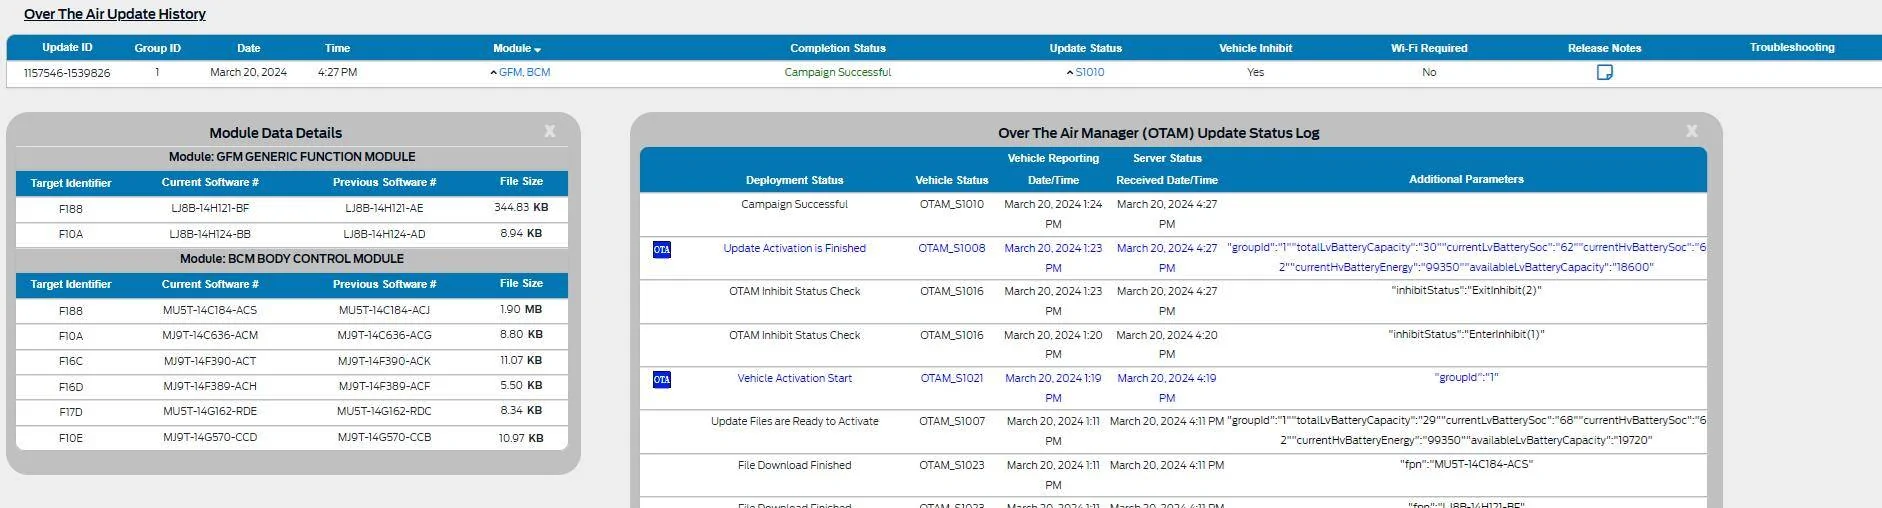Select current software MJ9T-14C636-ACM
Image resolution: width=1882 pixels, height=508 pixels.
[x=210, y=335]
